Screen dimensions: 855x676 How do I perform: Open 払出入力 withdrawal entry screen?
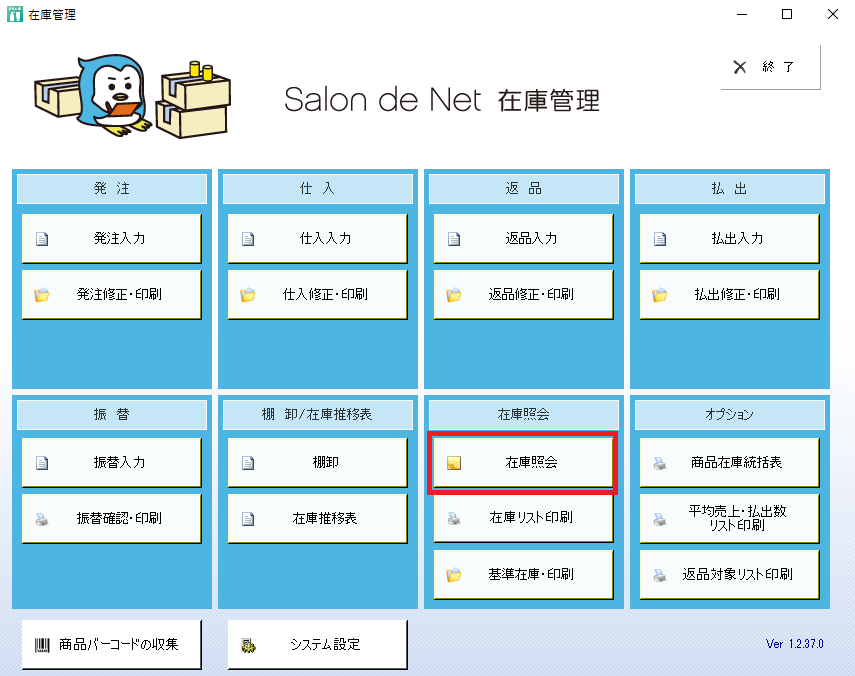[729, 239]
